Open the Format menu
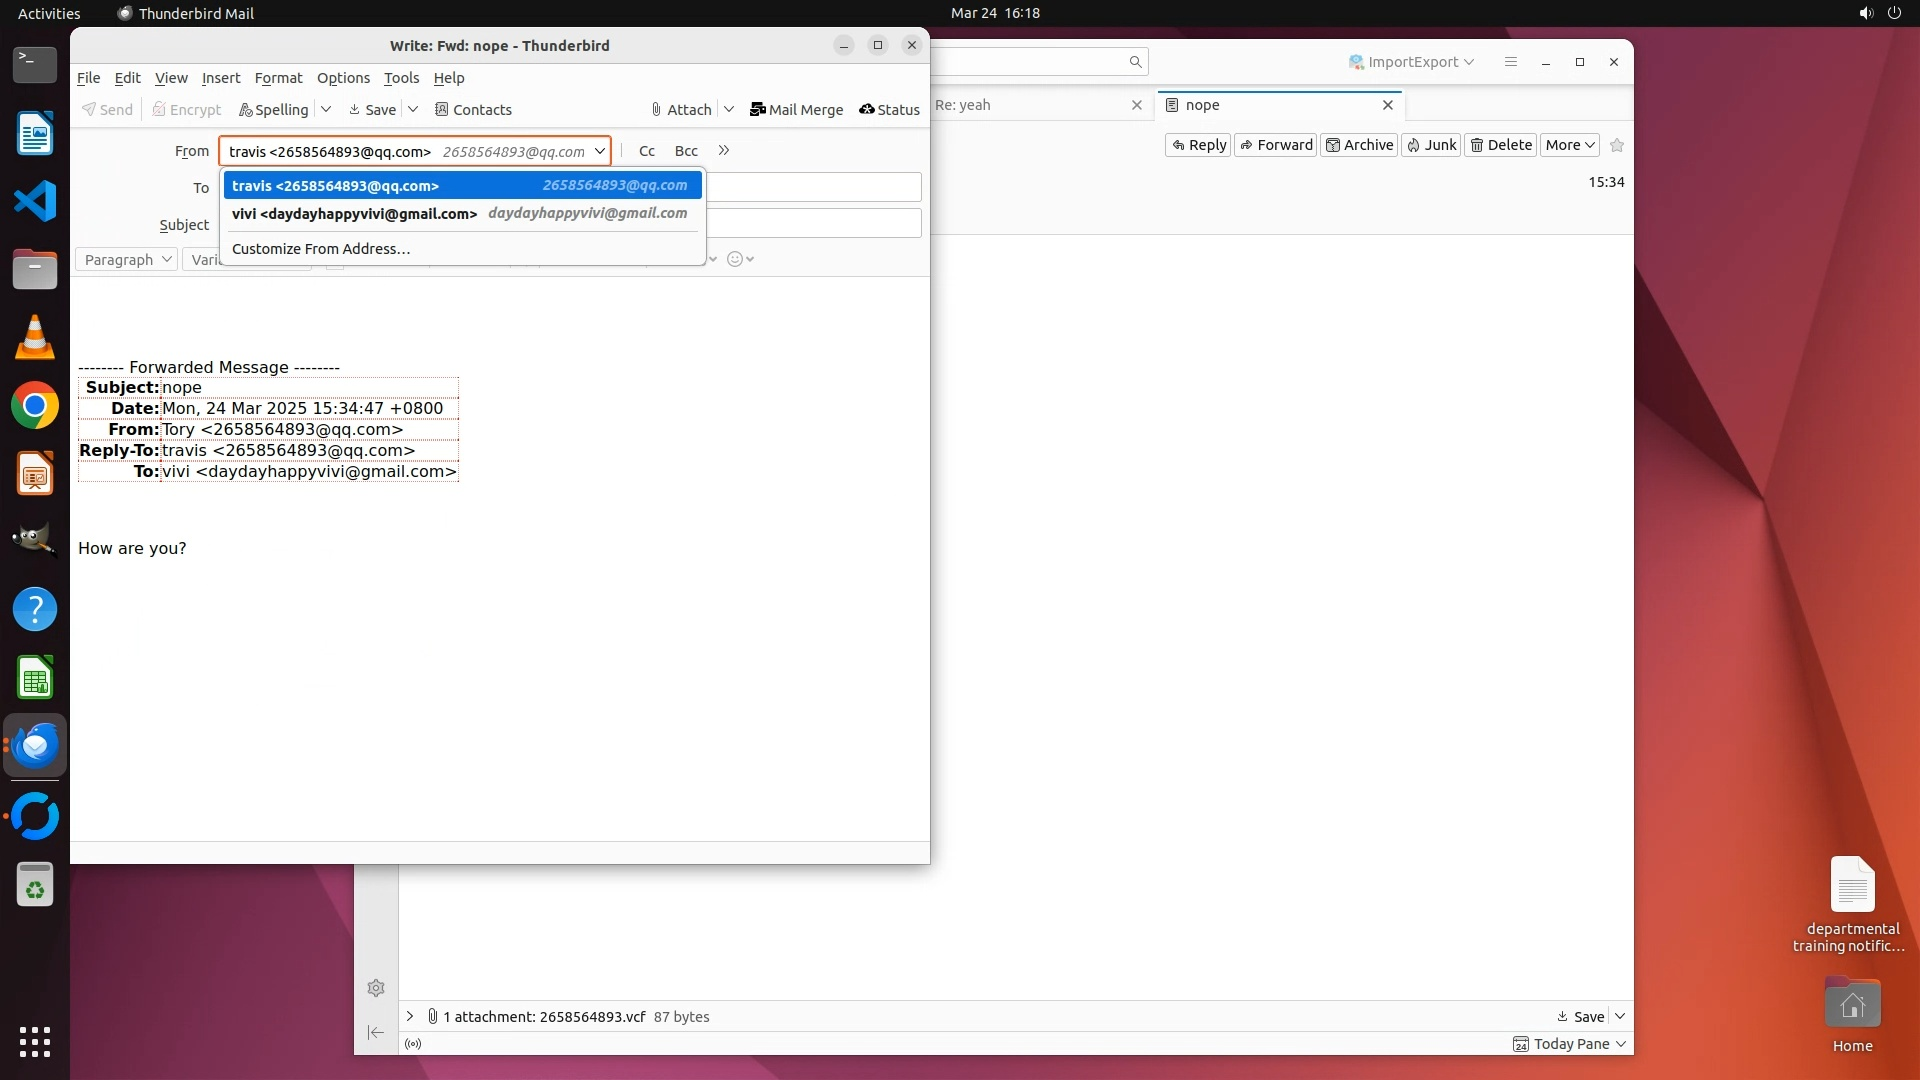1920x1080 pixels. pyautogui.click(x=278, y=78)
